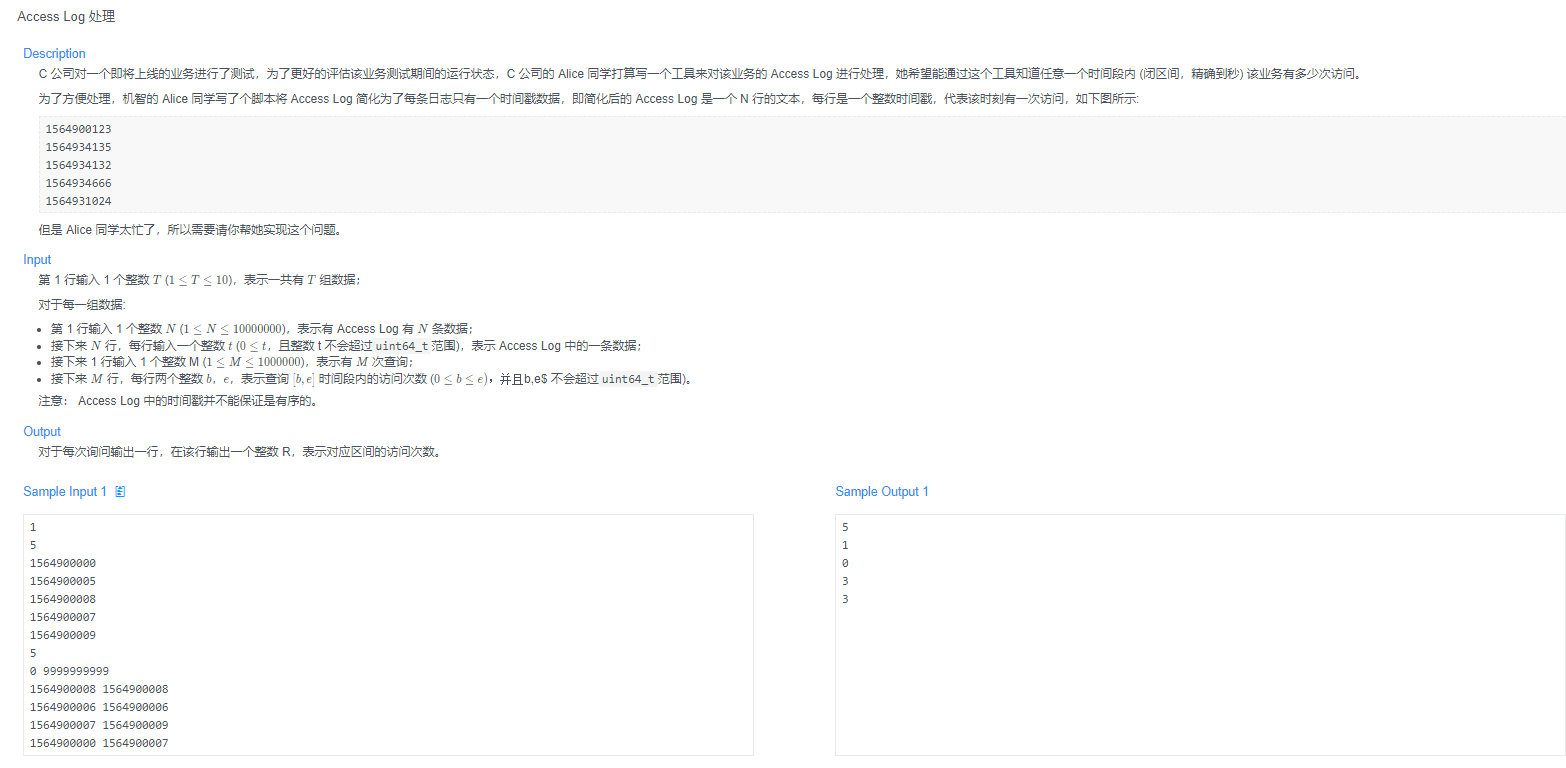Image resolution: width=1566 pixels, height=768 pixels.
Task: Click the 'Sample Input 1' heading
Action: [65, 492]
